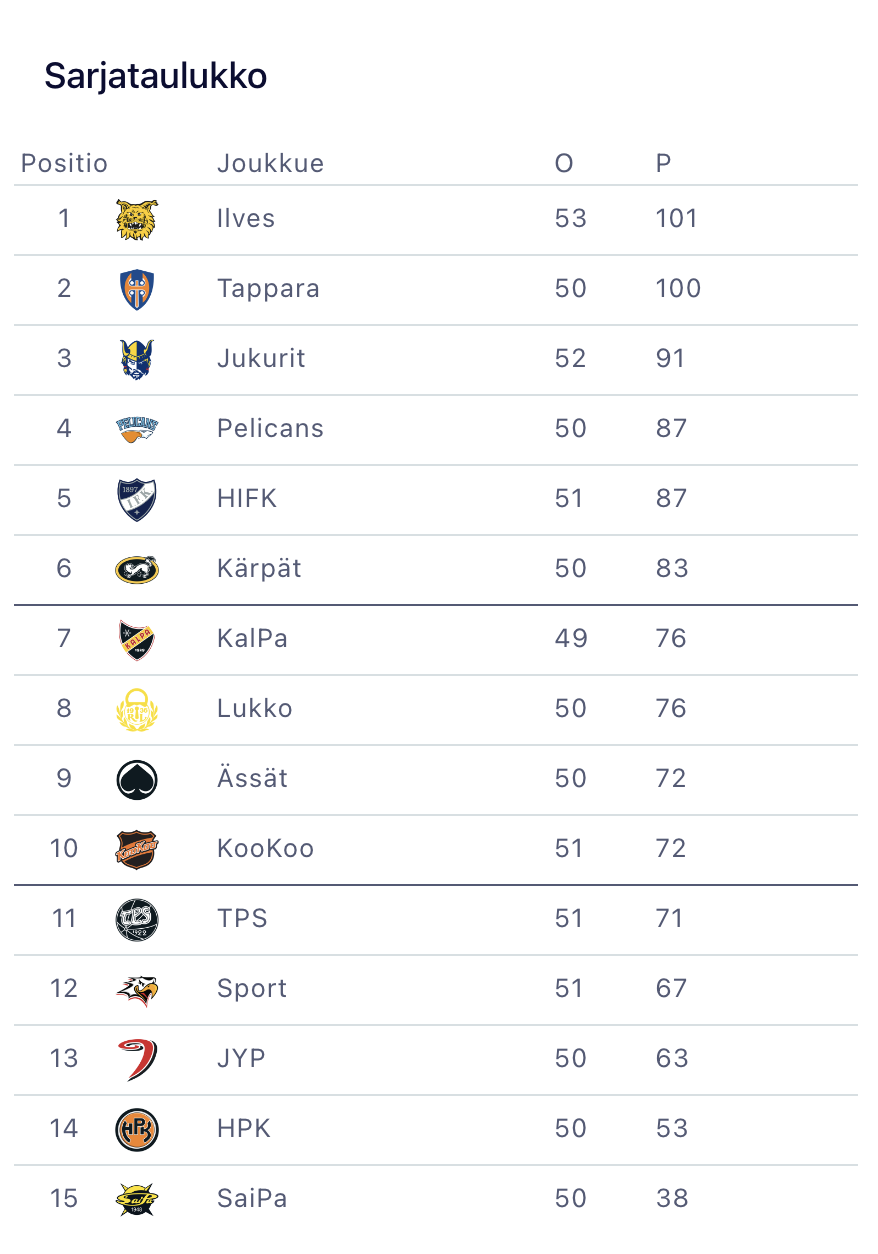Click the Pelicans team logo
This screenshot has height=1254, width=878.
tap(137, 430)
